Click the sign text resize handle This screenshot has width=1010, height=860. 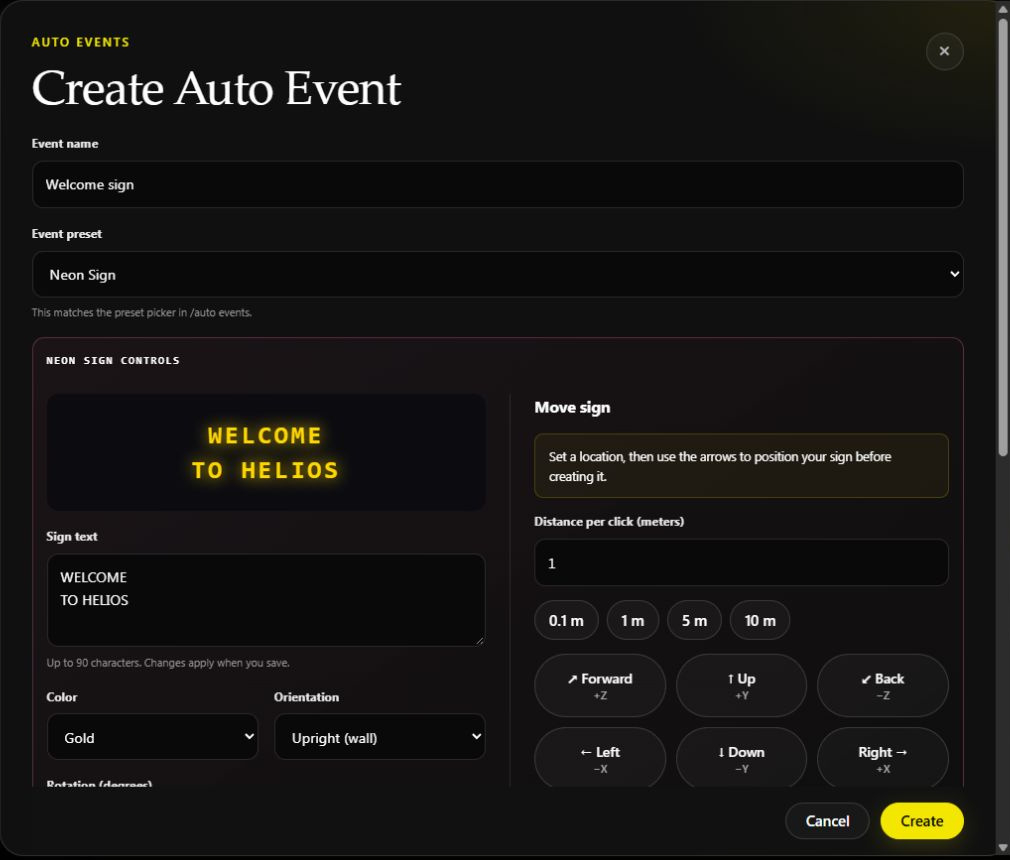click(x=480, y=640)
